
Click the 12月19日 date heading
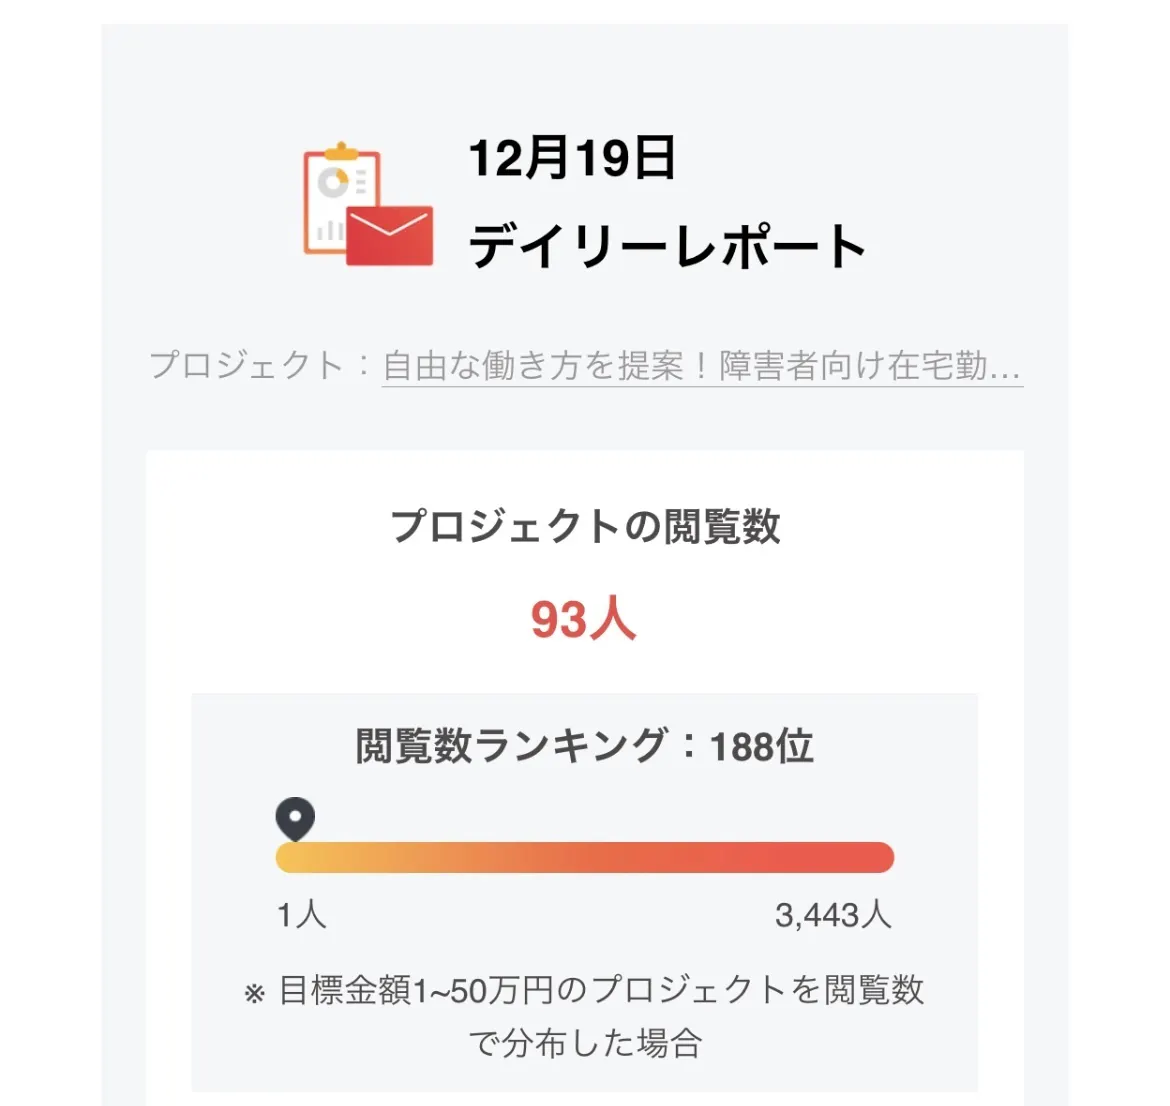[x=572, y=158]
